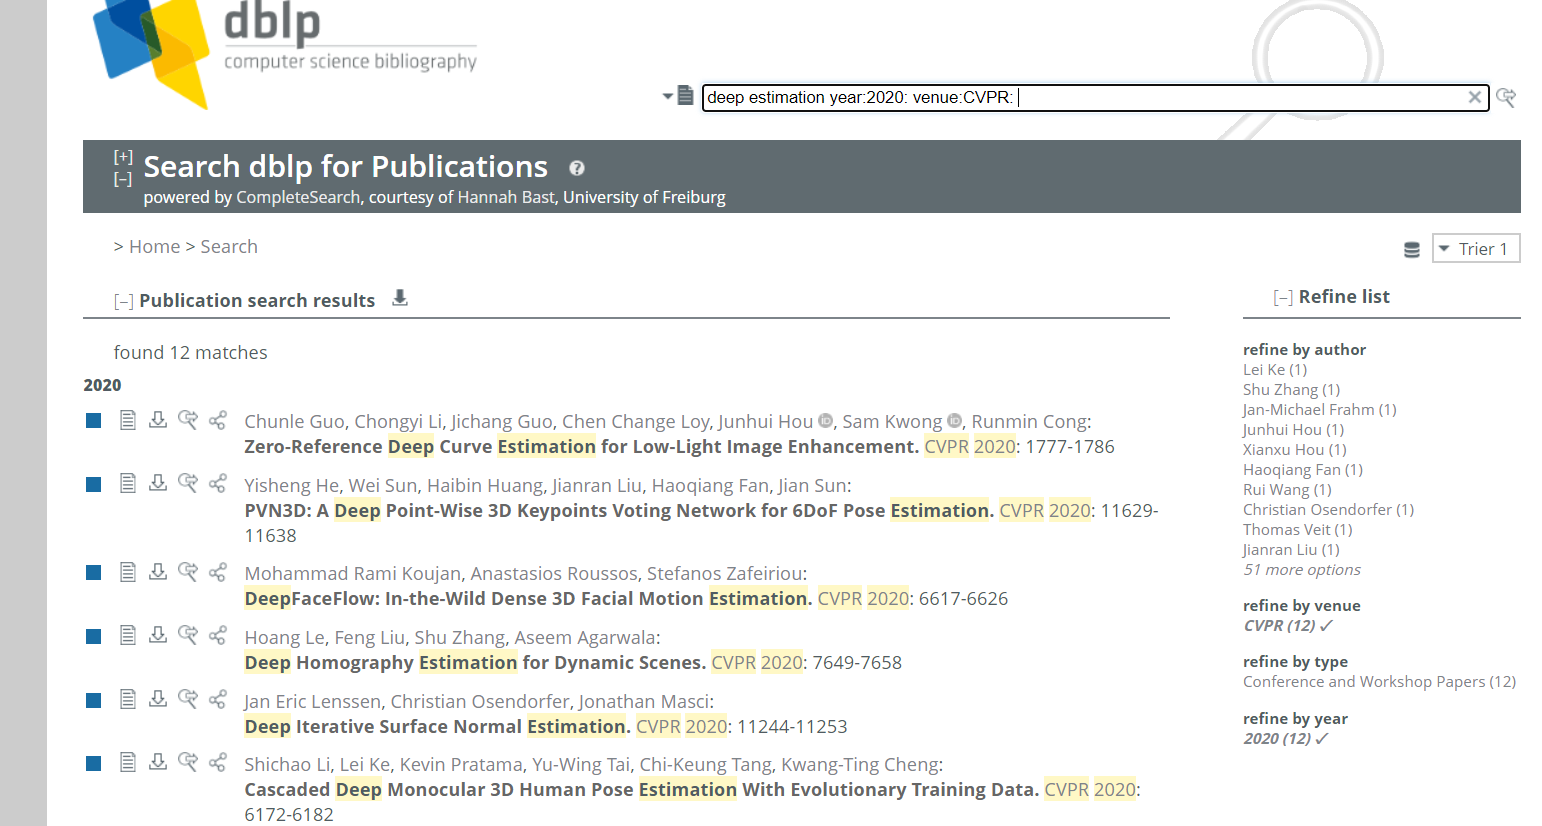Collapse Publication search results section
The image size is (1542, 826).
(x=124, y=301)
